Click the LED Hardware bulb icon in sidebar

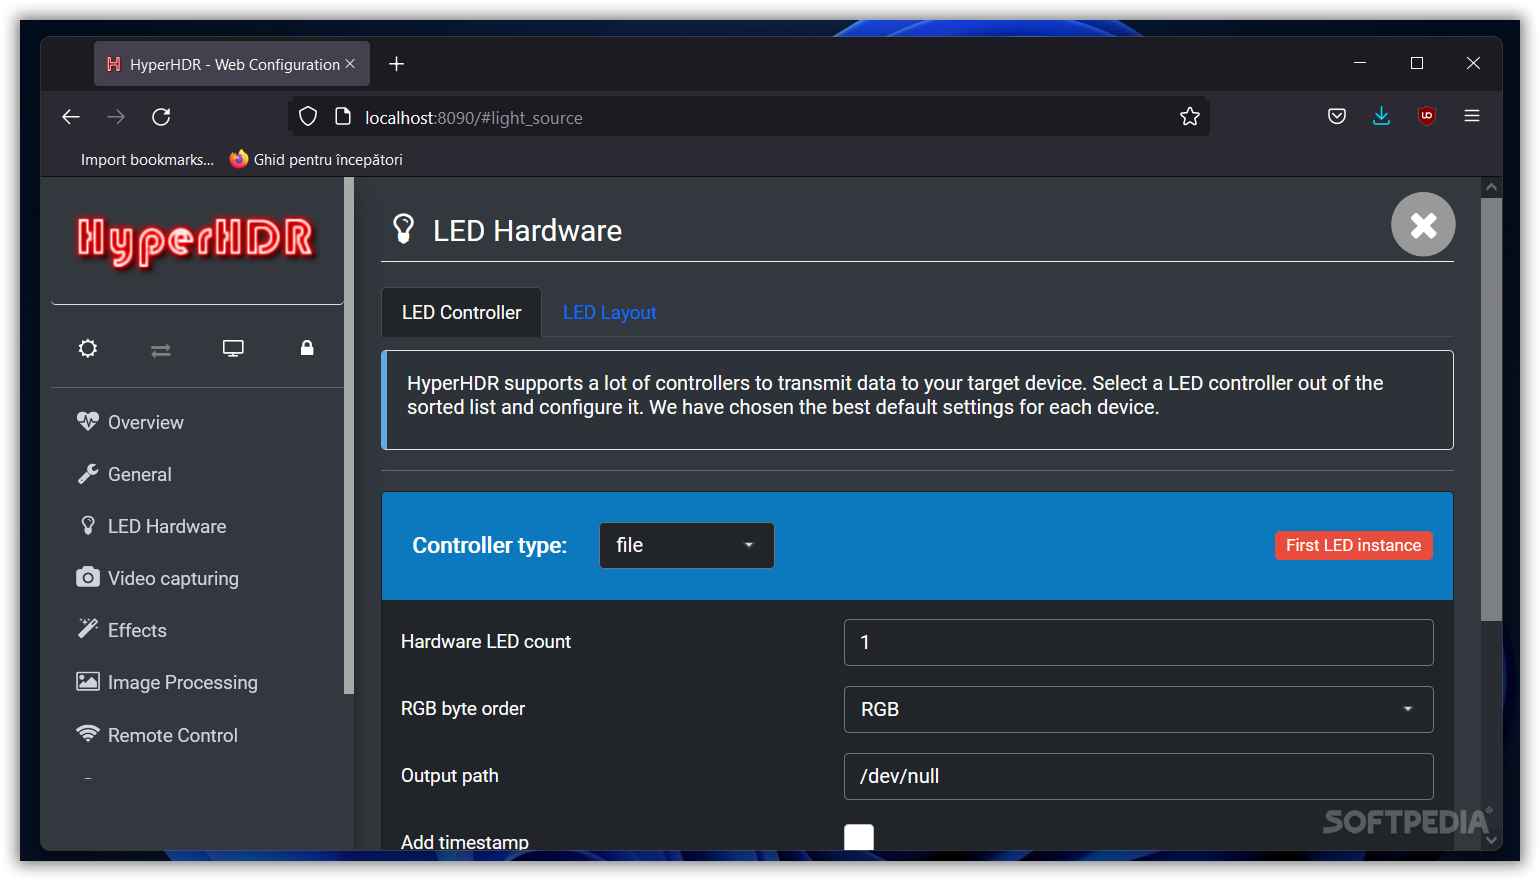pos(88,525)
